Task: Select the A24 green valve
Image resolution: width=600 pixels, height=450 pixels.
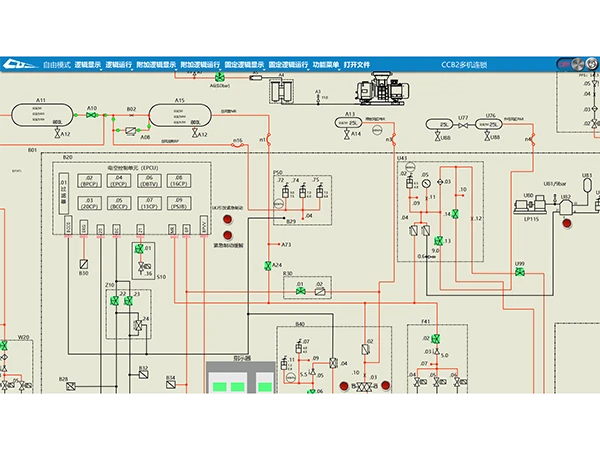Action: [266, 265]
